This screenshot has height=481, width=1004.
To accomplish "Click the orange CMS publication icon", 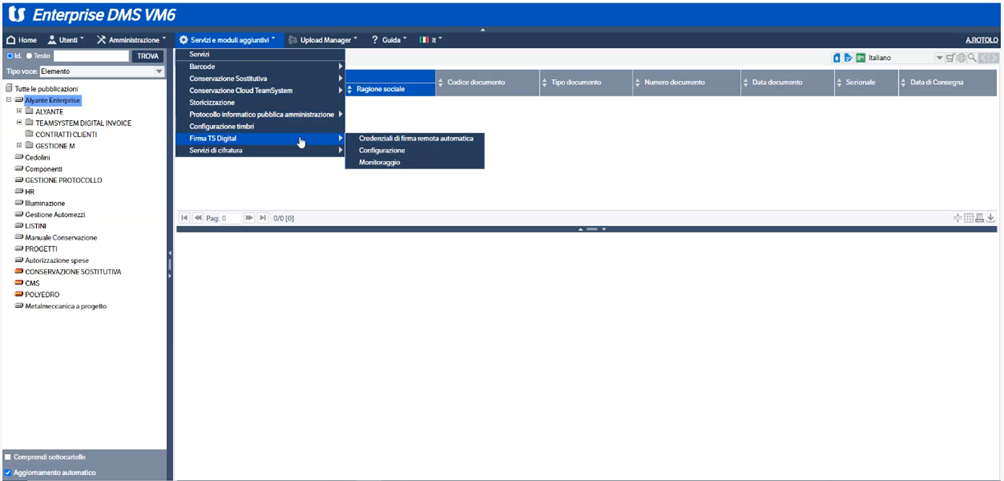I will (19, 283).
